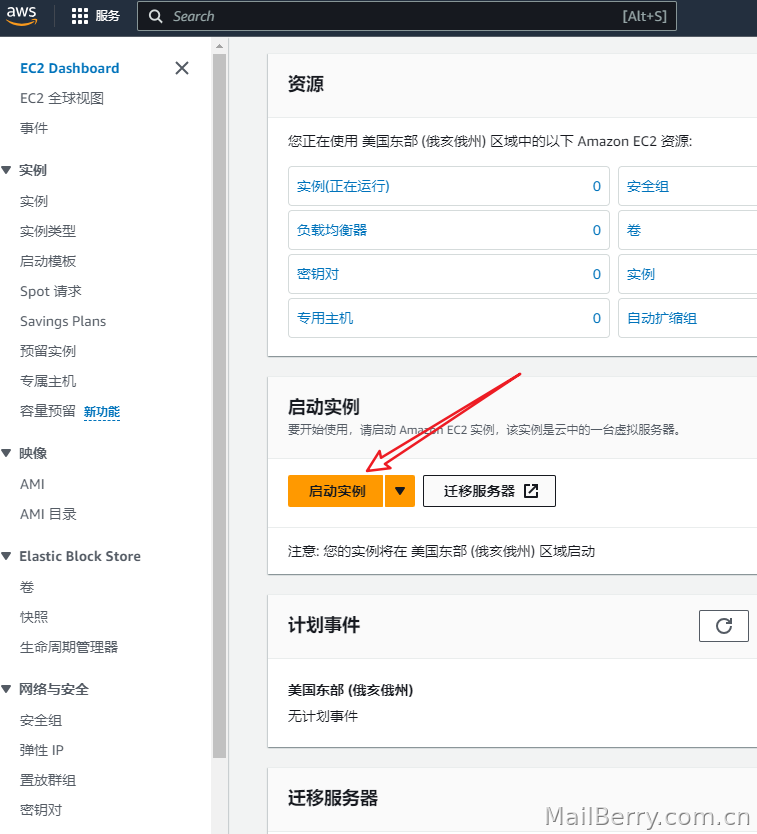Open 实例类型 in sidebar

48,231
